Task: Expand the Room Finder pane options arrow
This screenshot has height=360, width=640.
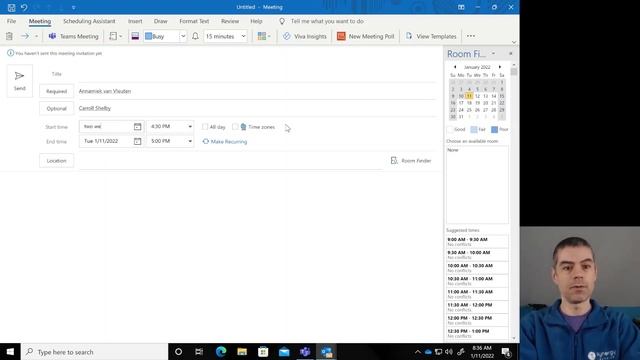Action: 493,53
